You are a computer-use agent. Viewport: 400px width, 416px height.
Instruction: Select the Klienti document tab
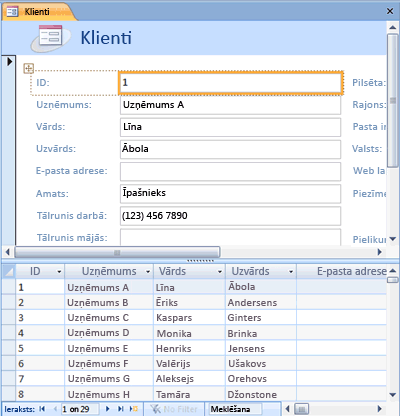click(37, 12)
